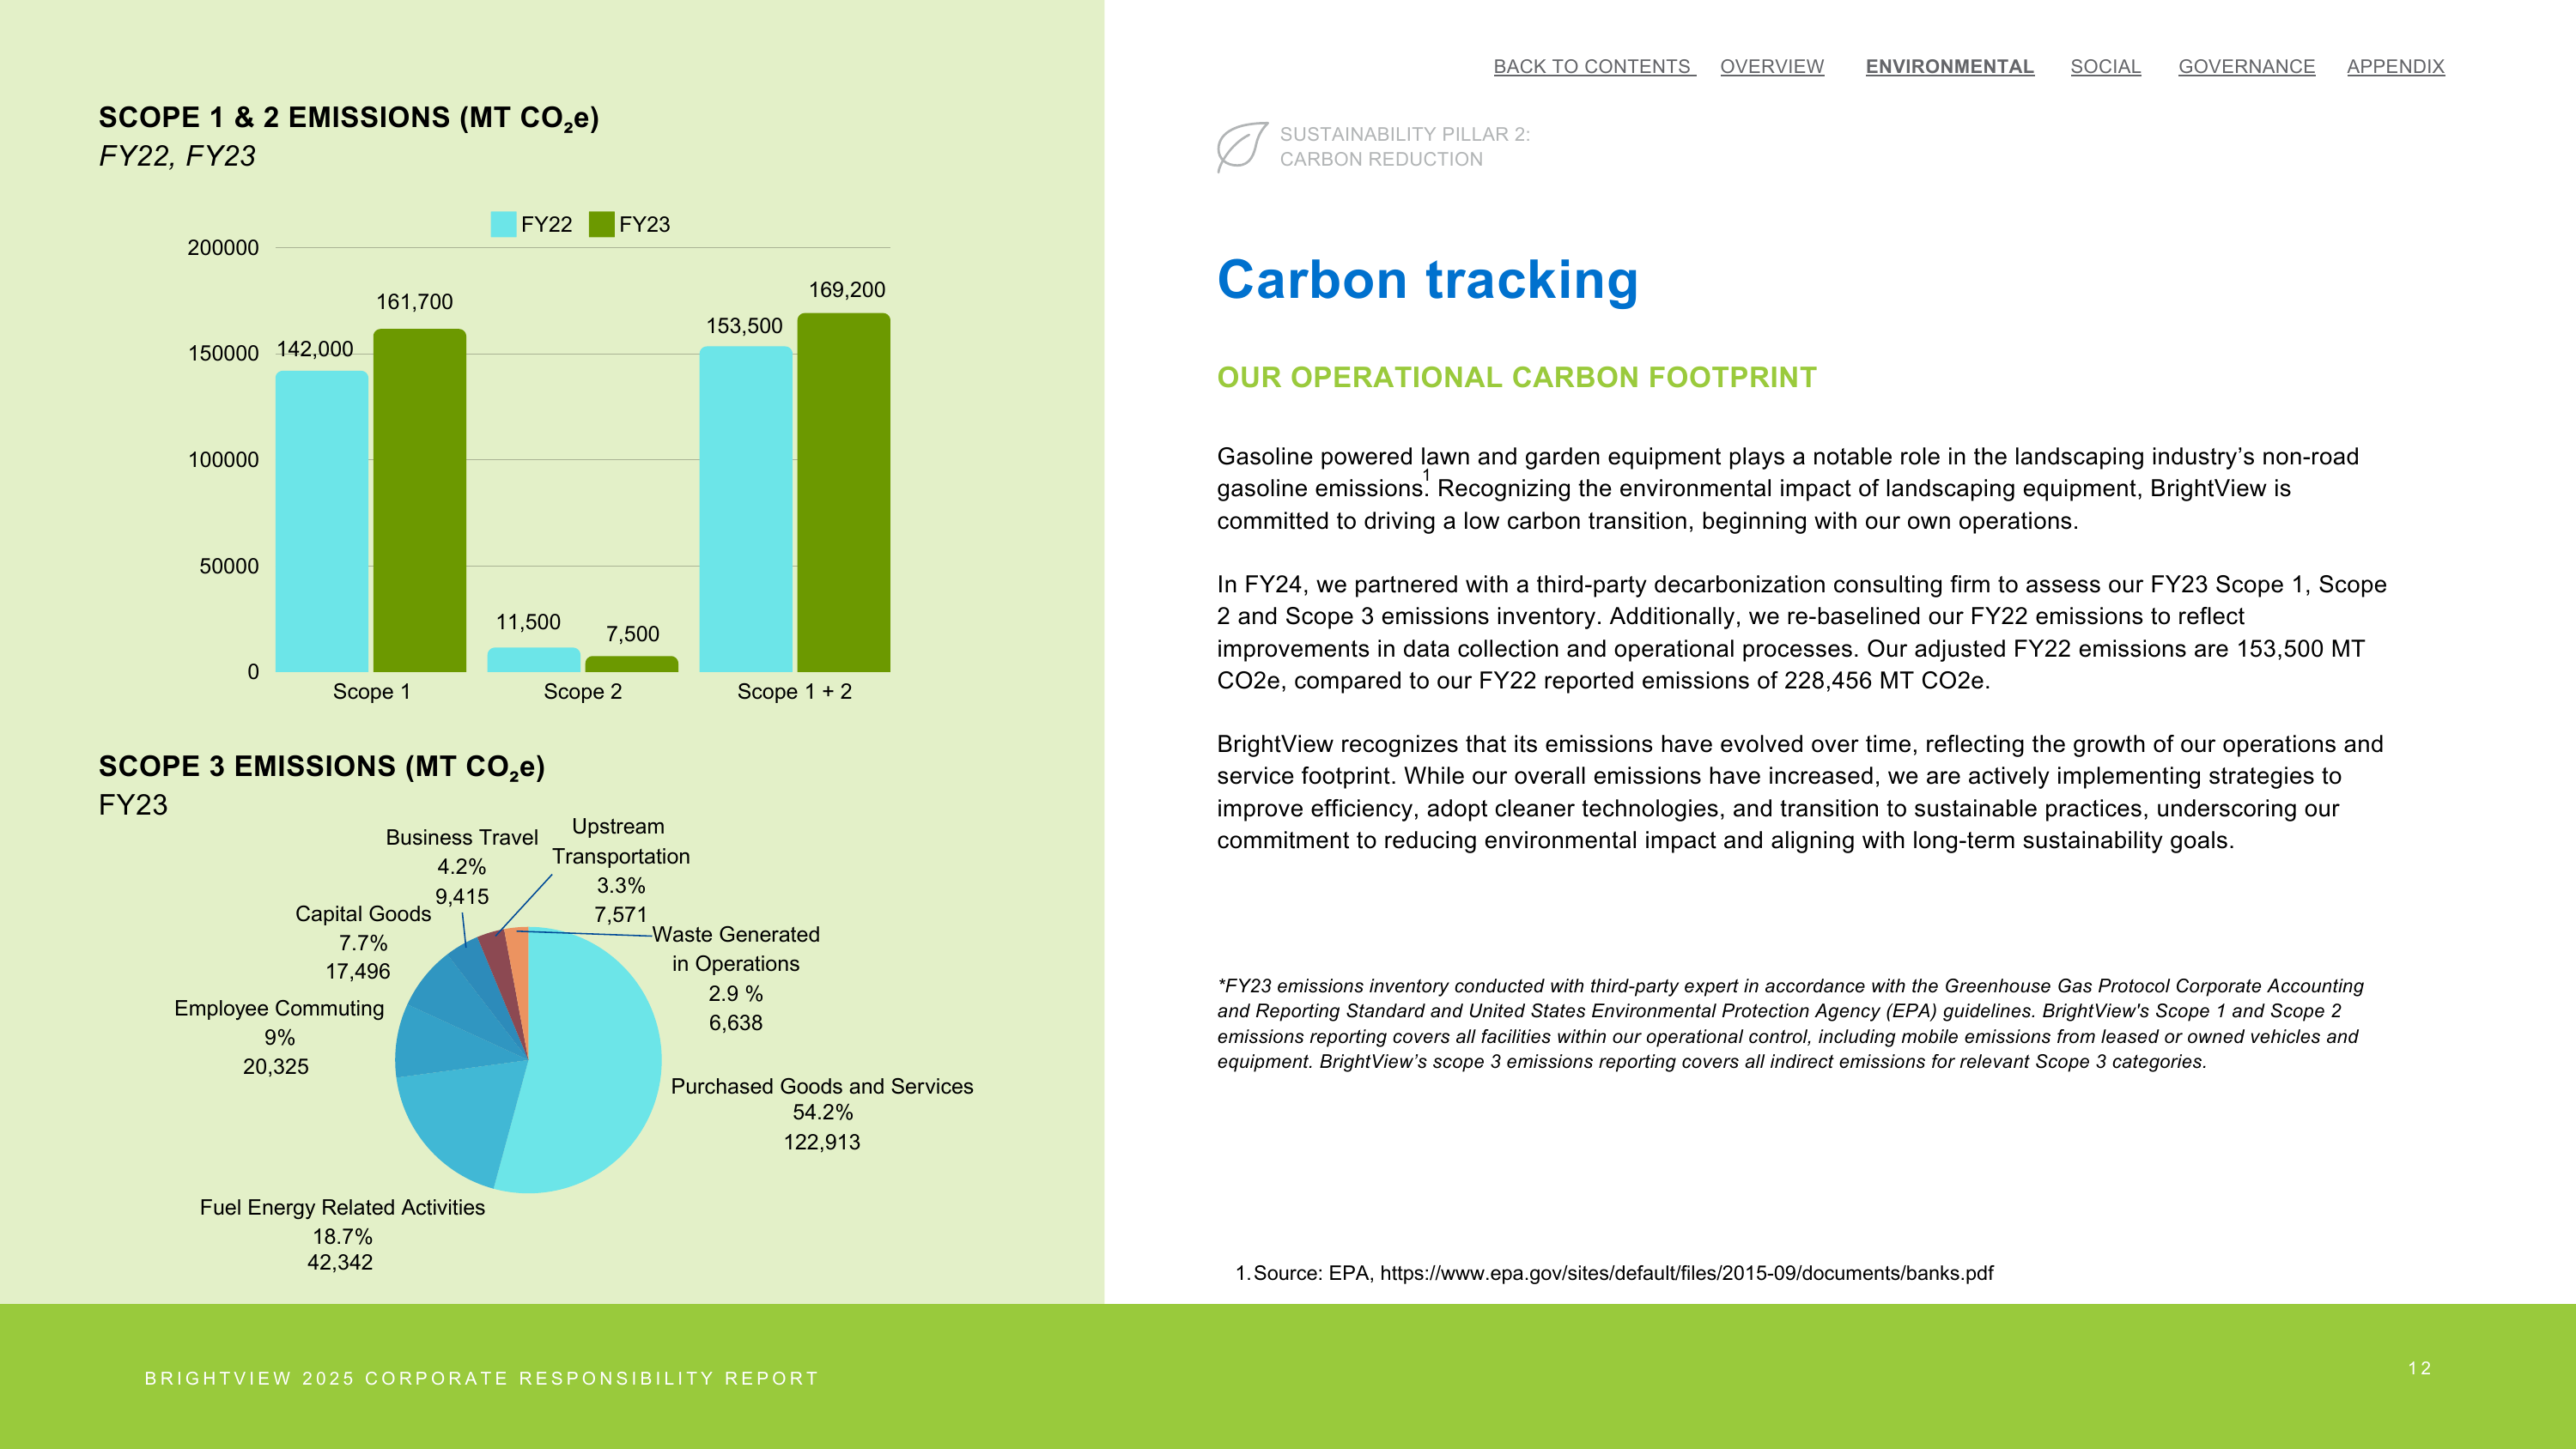
Task: Click the 42,342 pie value
Action: point(340,1263)
